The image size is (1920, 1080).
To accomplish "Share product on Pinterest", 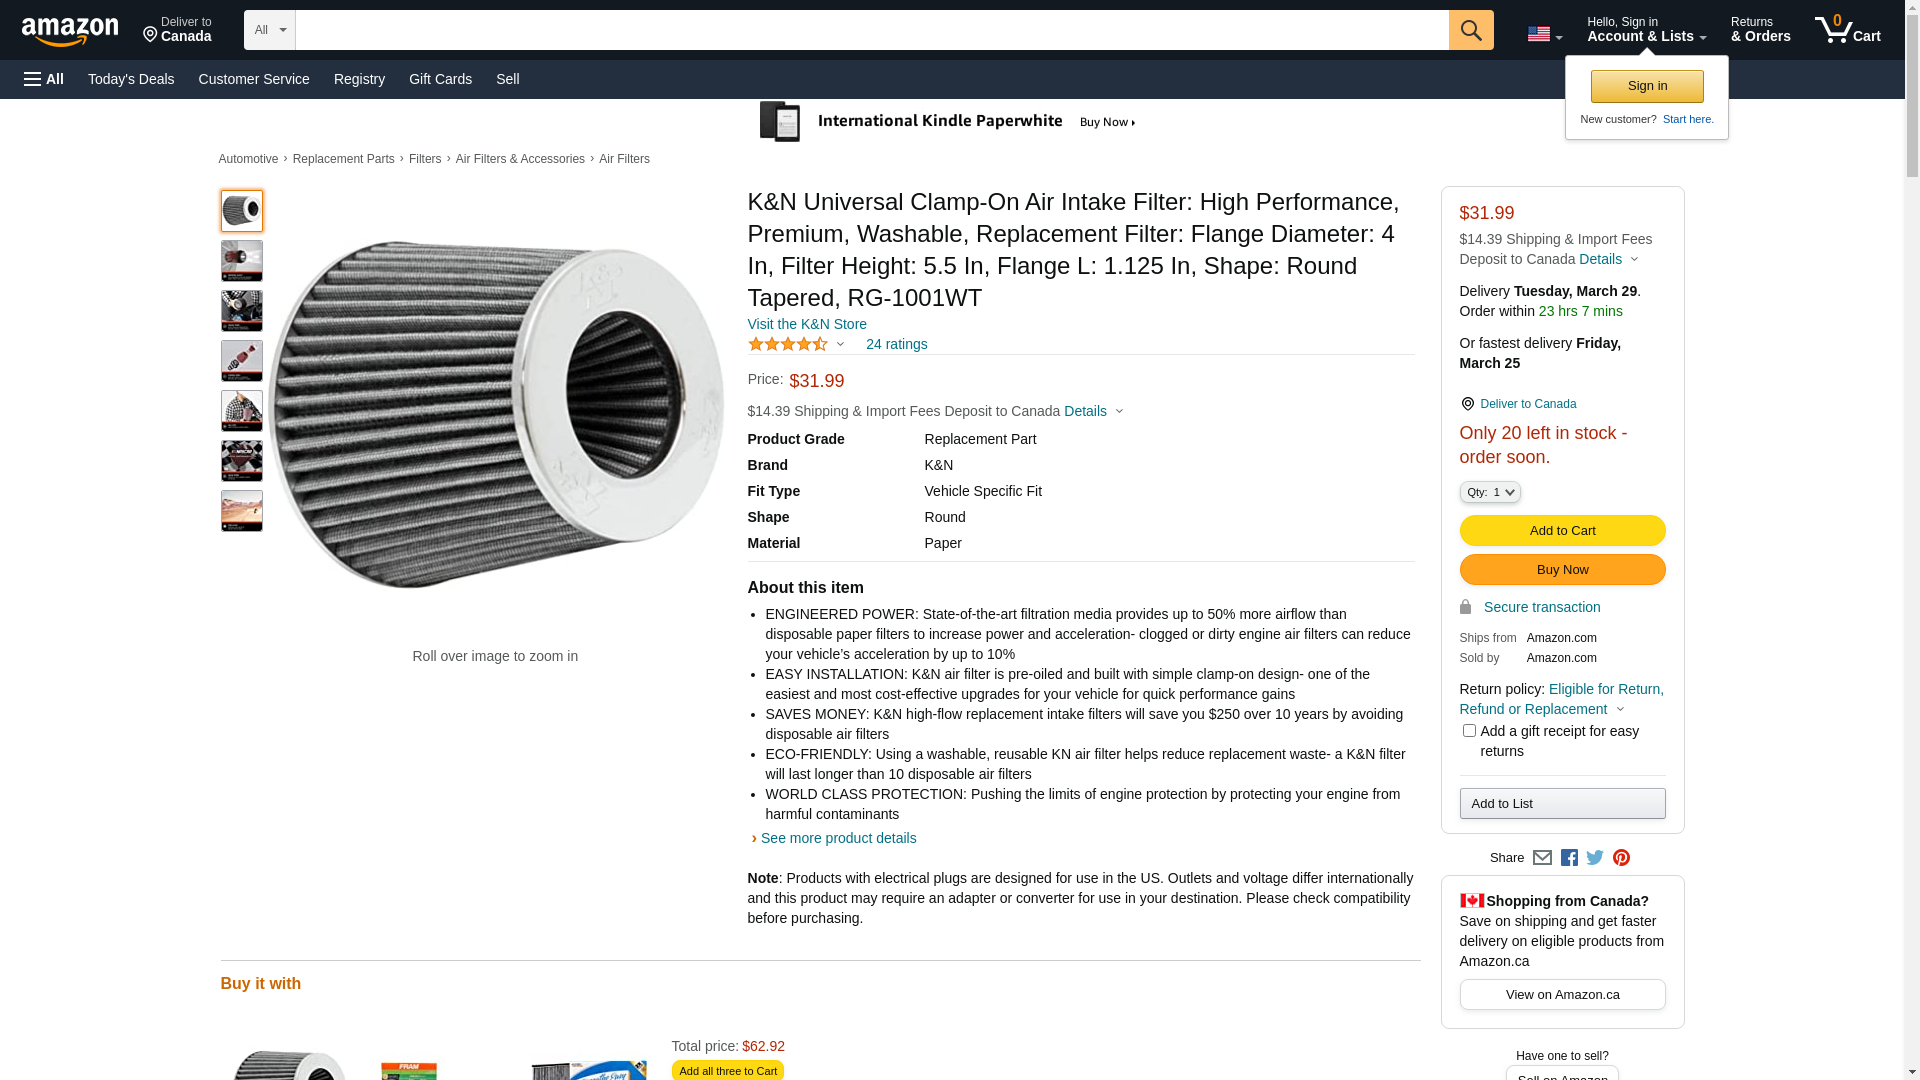I will click(x=1621, y=858).
